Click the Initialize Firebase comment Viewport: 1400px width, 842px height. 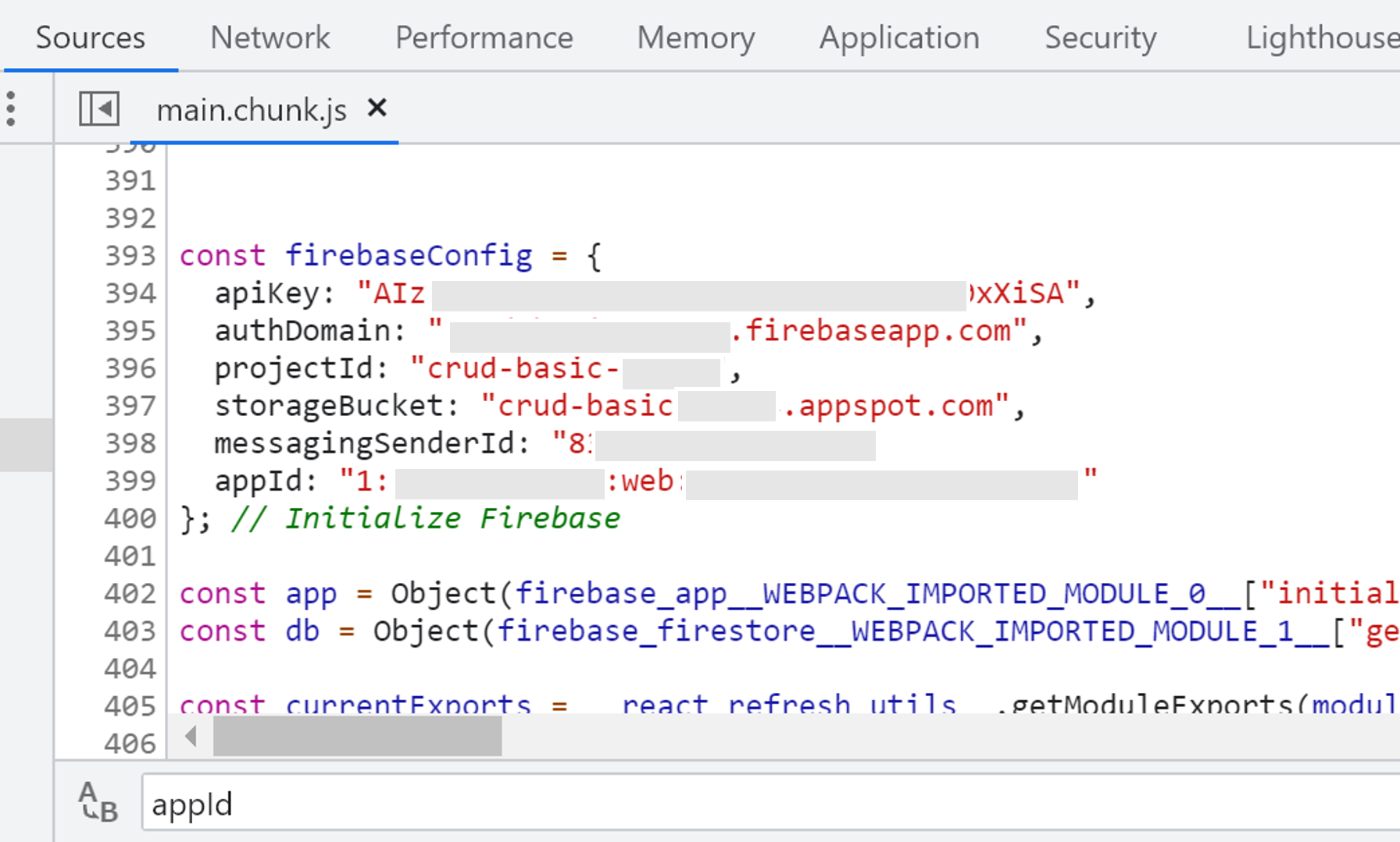point(425,519)
